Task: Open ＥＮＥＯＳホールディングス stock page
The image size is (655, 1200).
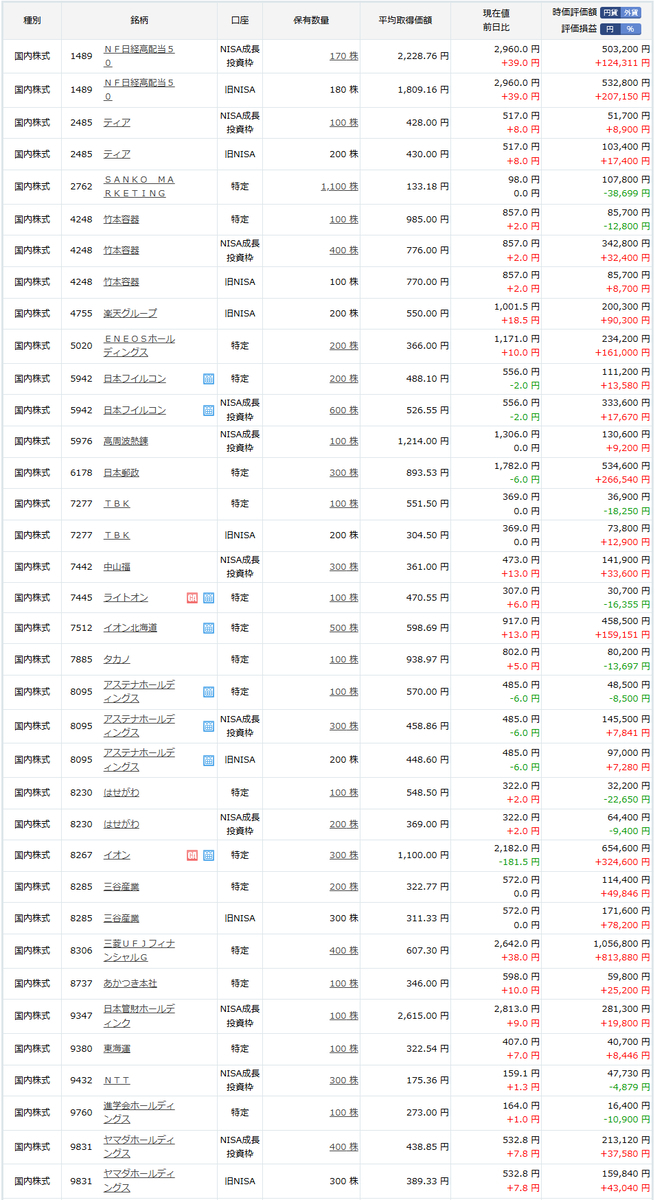Action: click(139, 345)
